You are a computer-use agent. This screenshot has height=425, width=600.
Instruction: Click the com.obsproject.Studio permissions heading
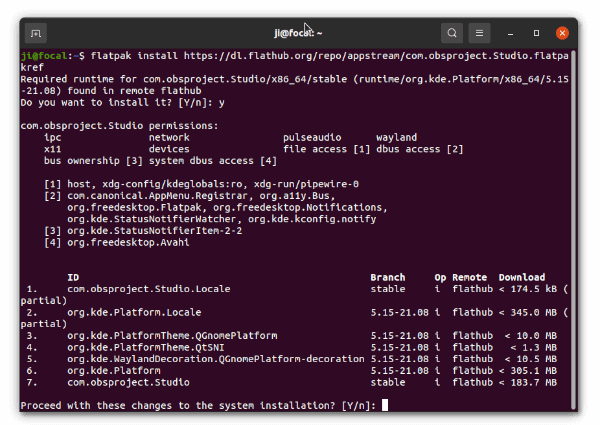click(119, 126)
